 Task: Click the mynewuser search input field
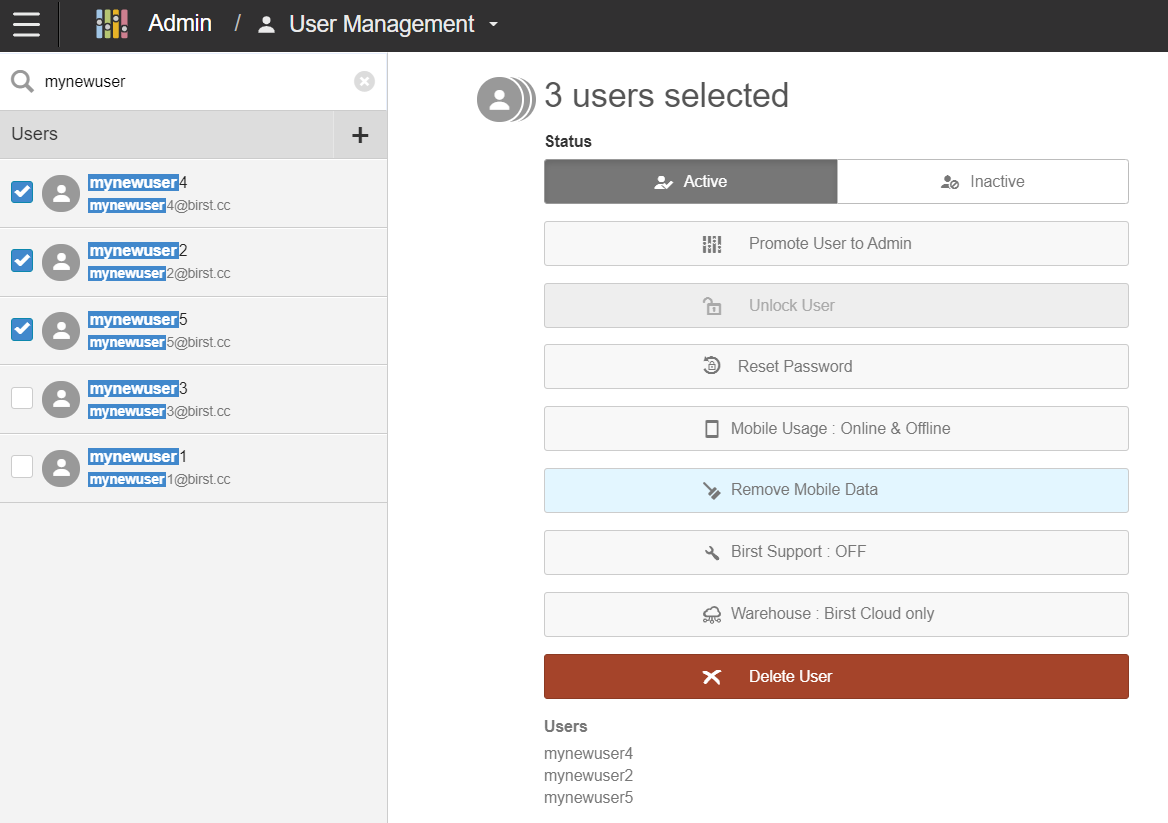point(194,81)
